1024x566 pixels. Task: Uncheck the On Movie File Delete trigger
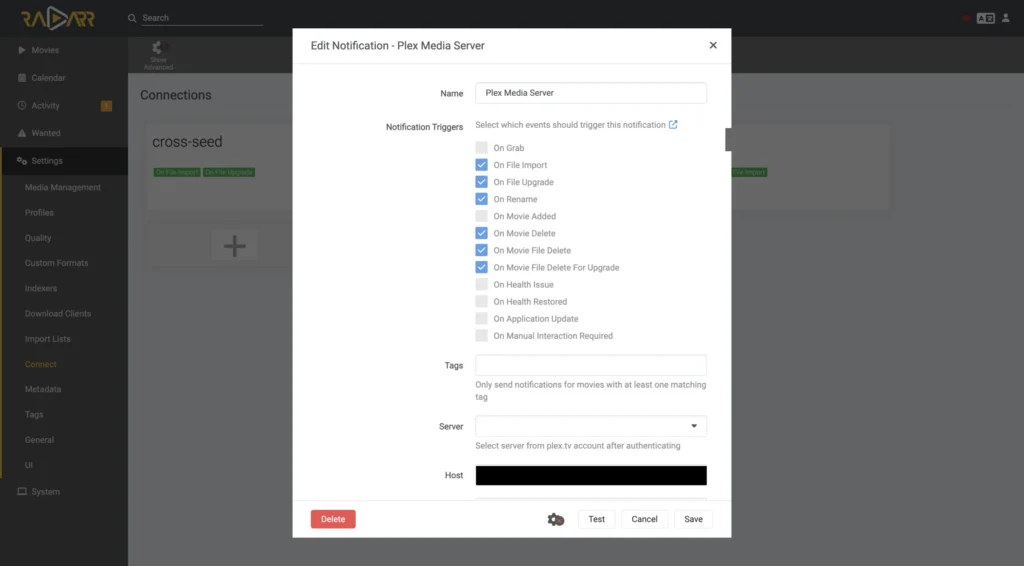[x=481, y=250]
